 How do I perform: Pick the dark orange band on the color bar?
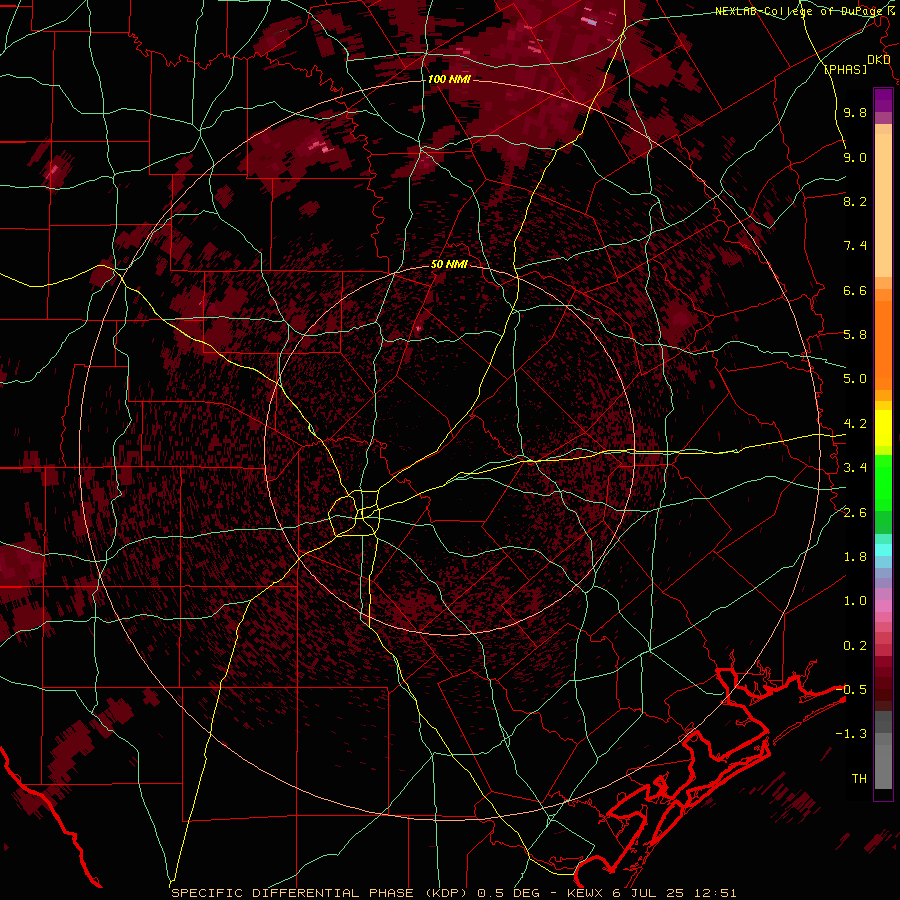tap(883, 346)
